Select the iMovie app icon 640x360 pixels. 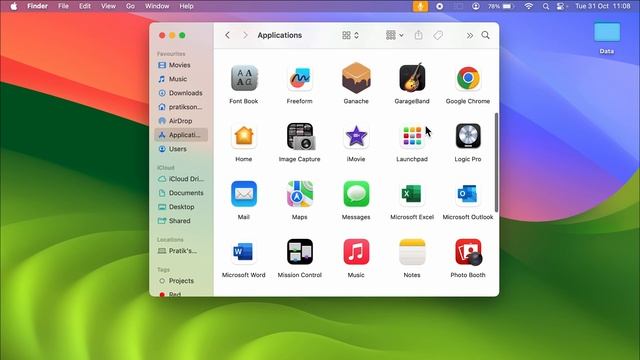(356, 136)
